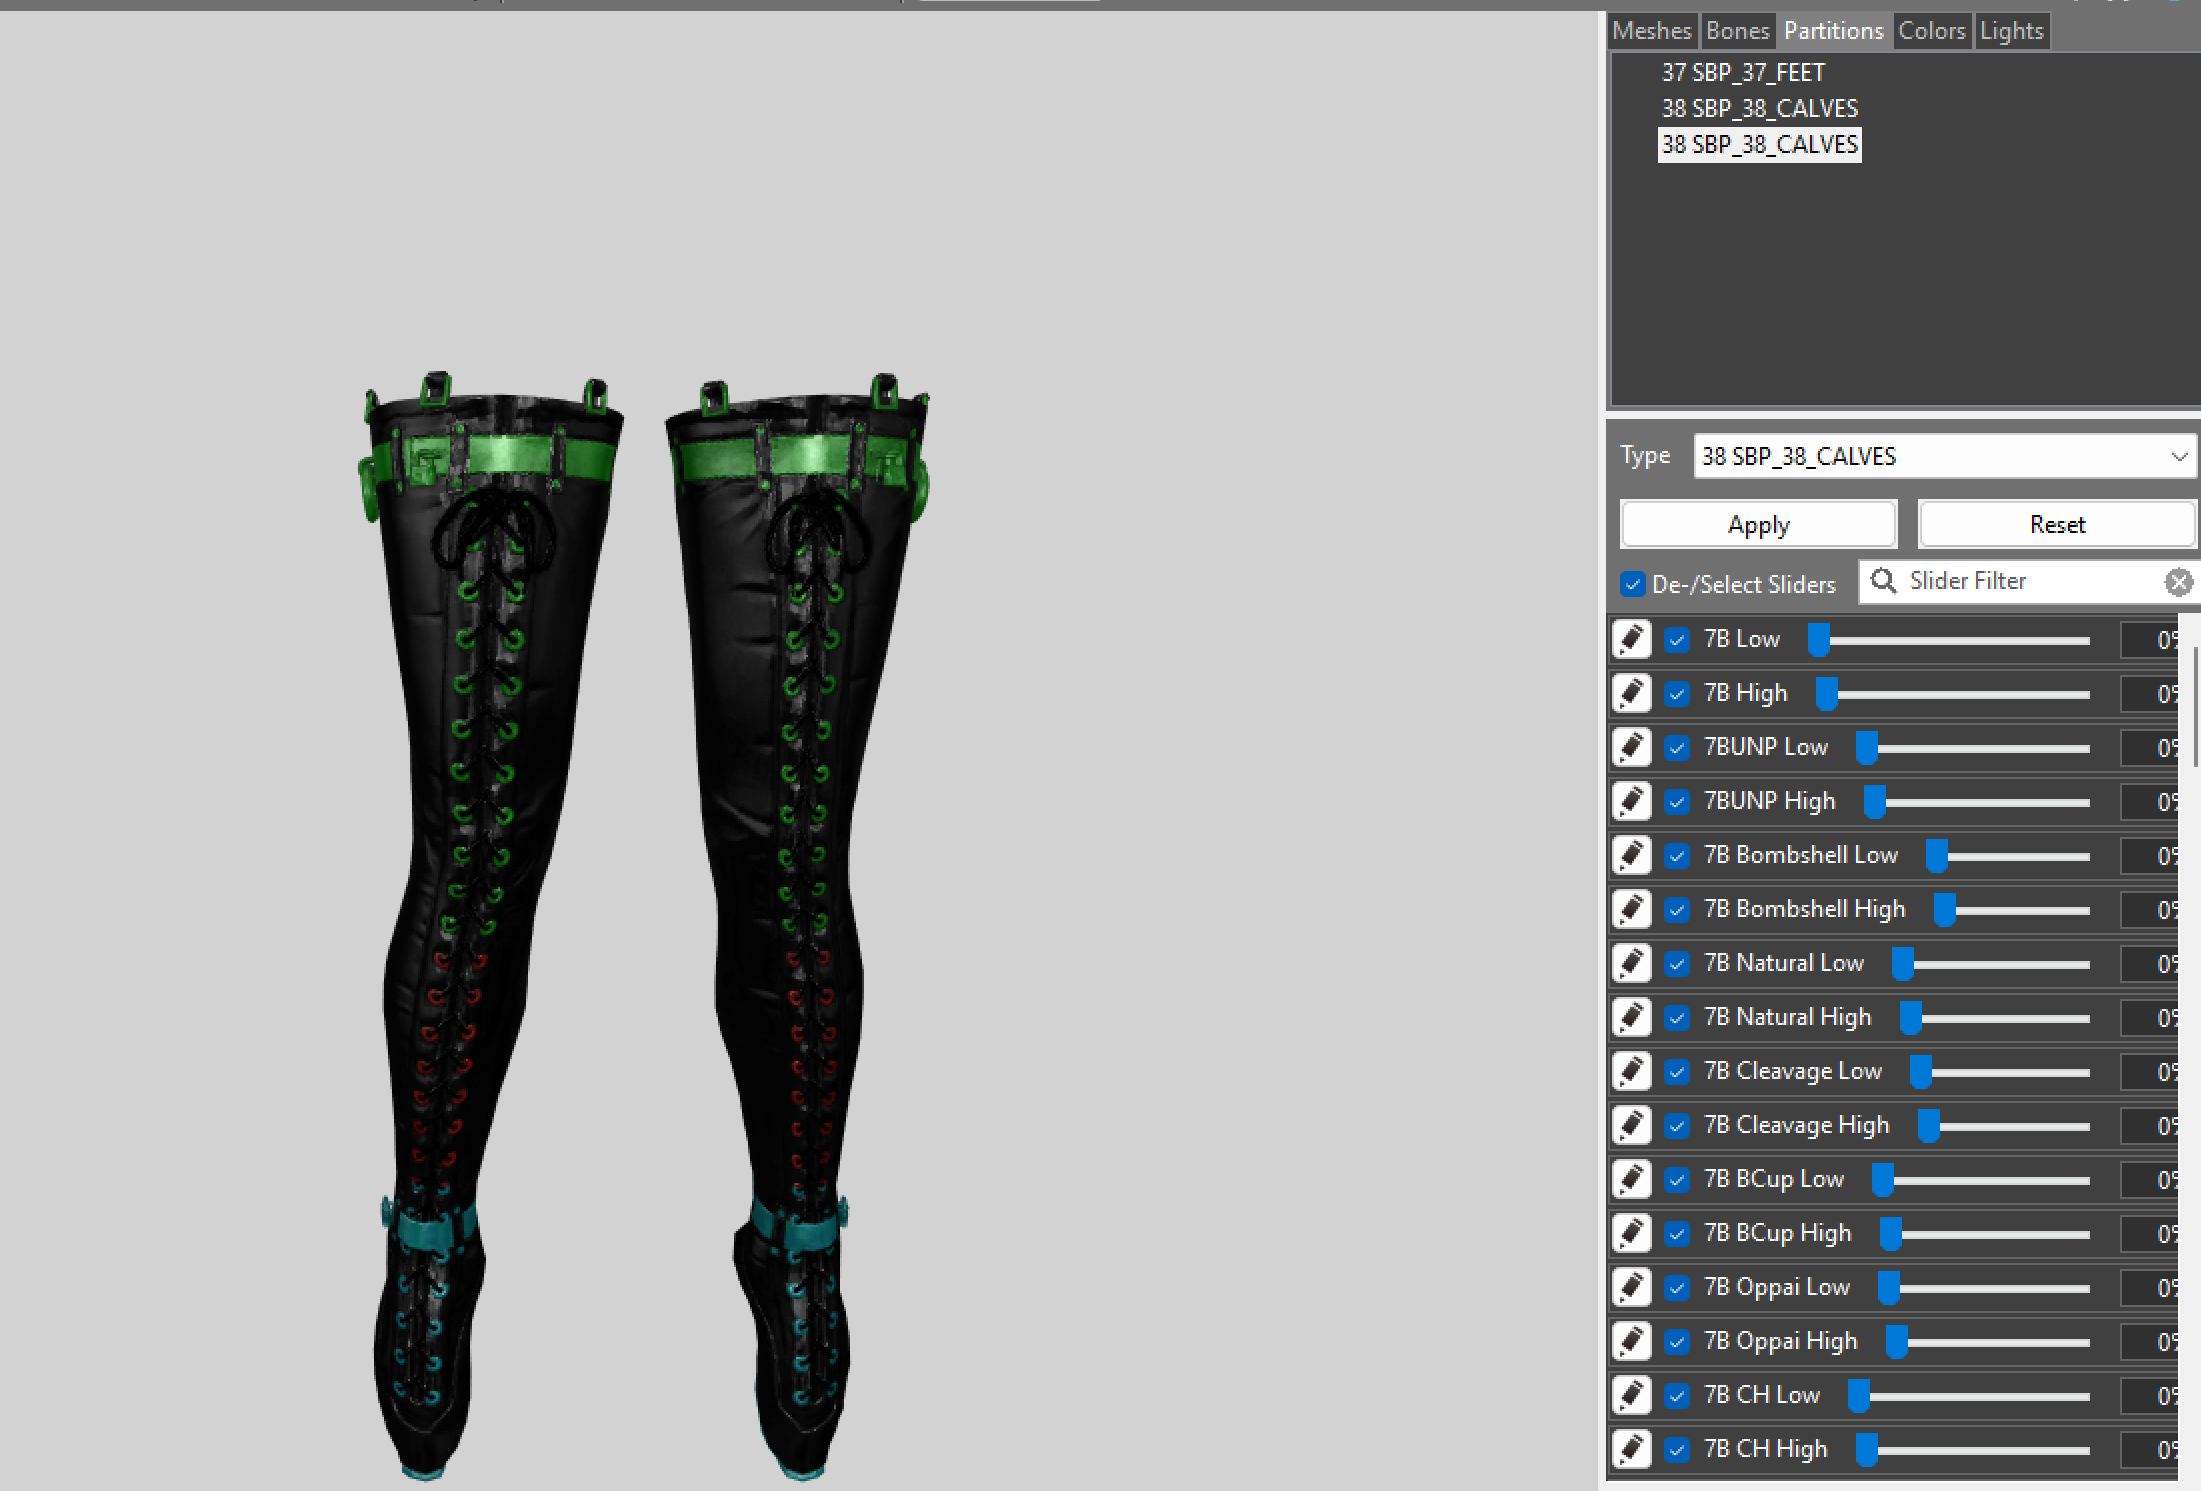Switch to the Colors tab
This screenshot has width=2201, height=1491.
point(1931,30)
